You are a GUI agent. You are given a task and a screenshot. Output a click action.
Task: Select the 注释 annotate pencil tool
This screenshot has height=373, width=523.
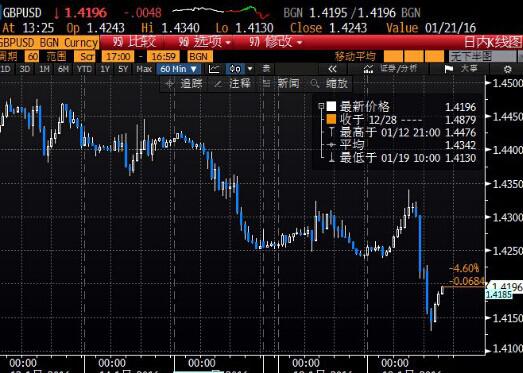point(232,83)
